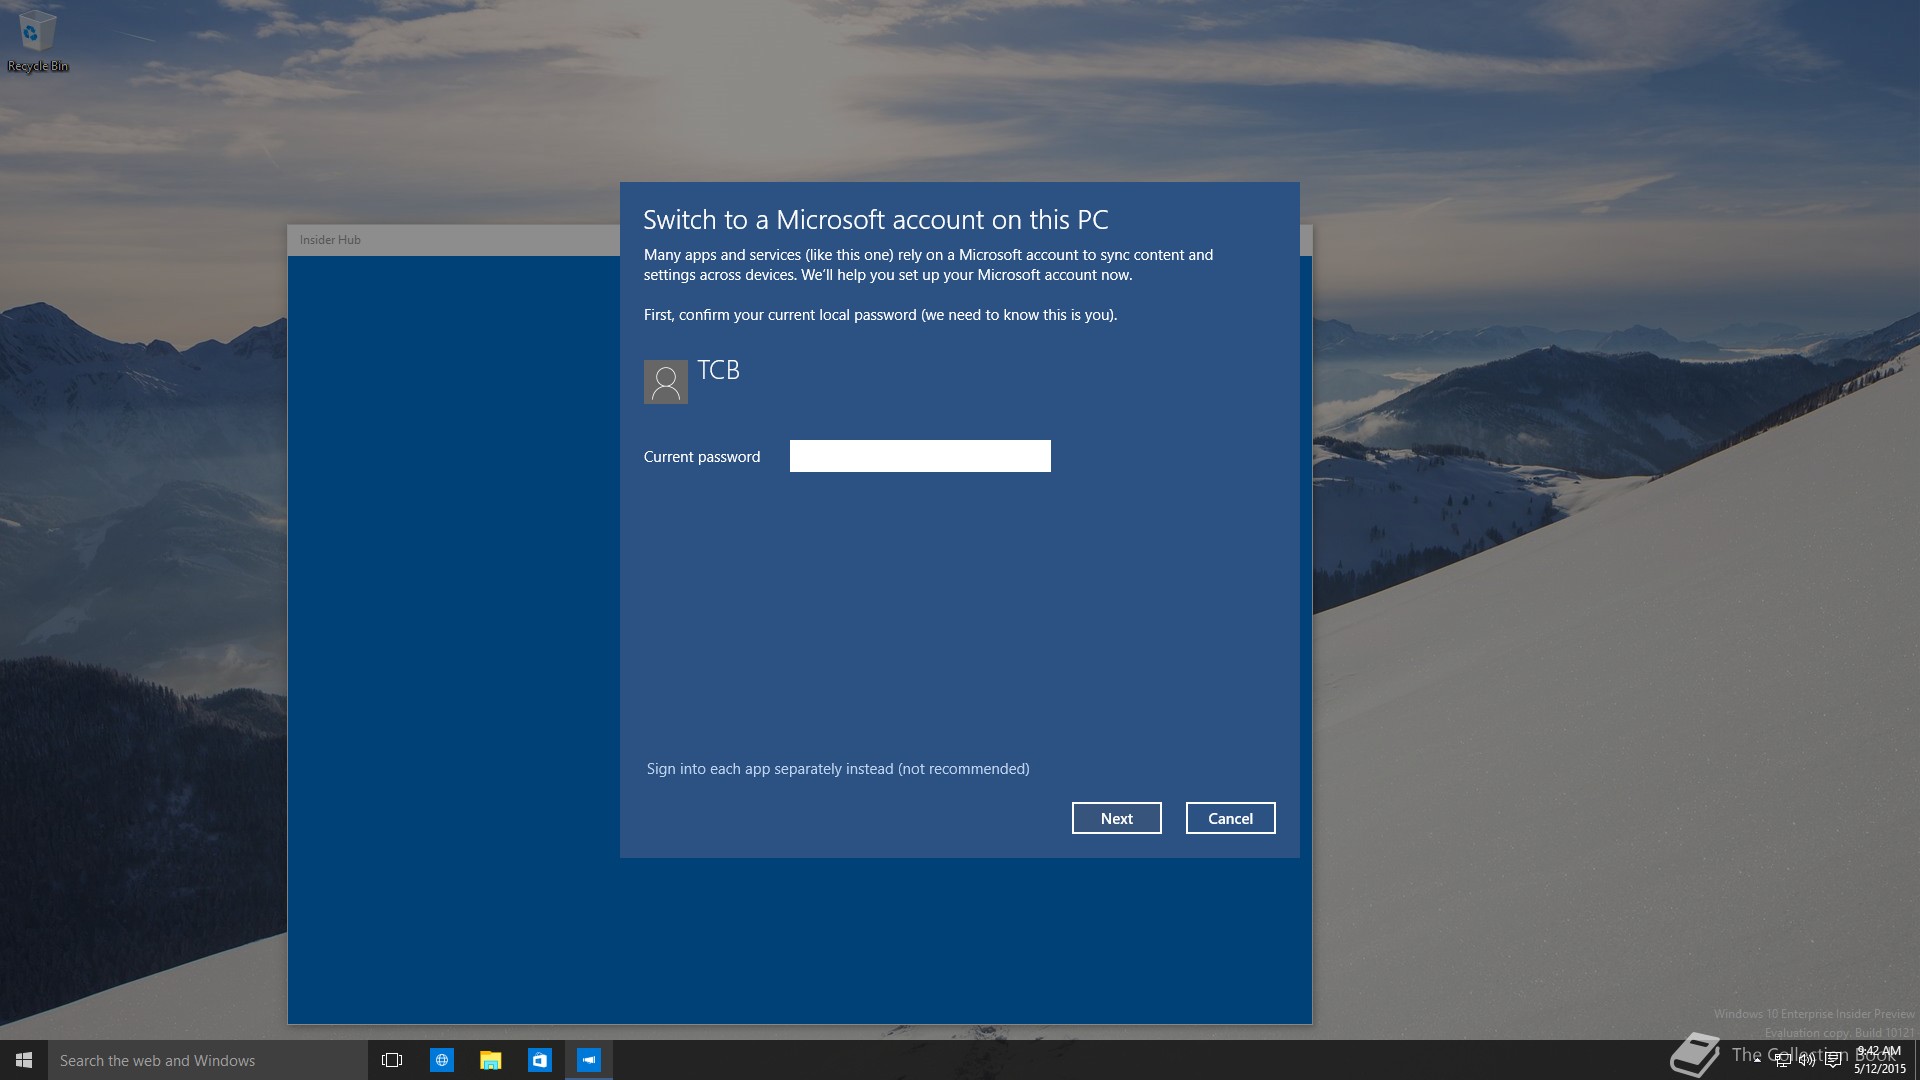Open File Explorer from the taskbar
1920x1080 pixels.
490,1060
